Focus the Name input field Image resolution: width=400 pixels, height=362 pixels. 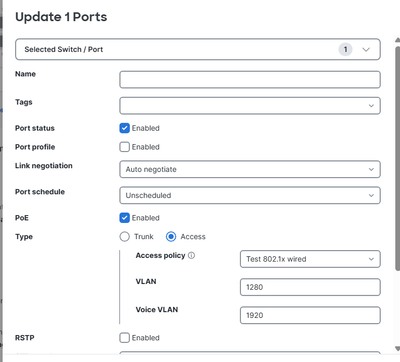250,80
